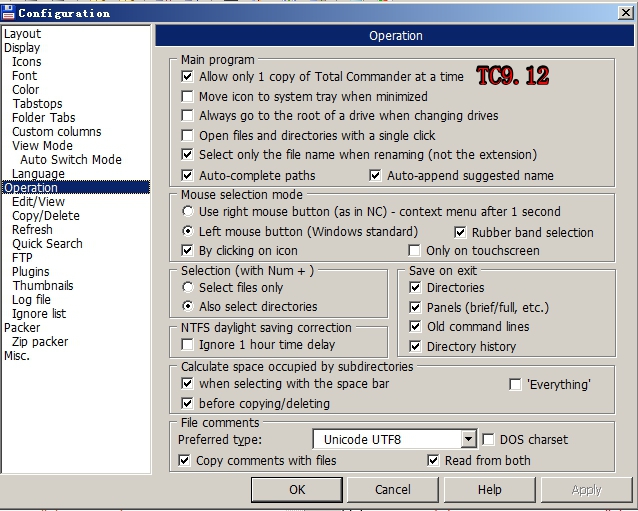This screenshot has height=511, width=638.
Task: Select Left mouse button (Windows standard) option
Action: click(188, 231)
